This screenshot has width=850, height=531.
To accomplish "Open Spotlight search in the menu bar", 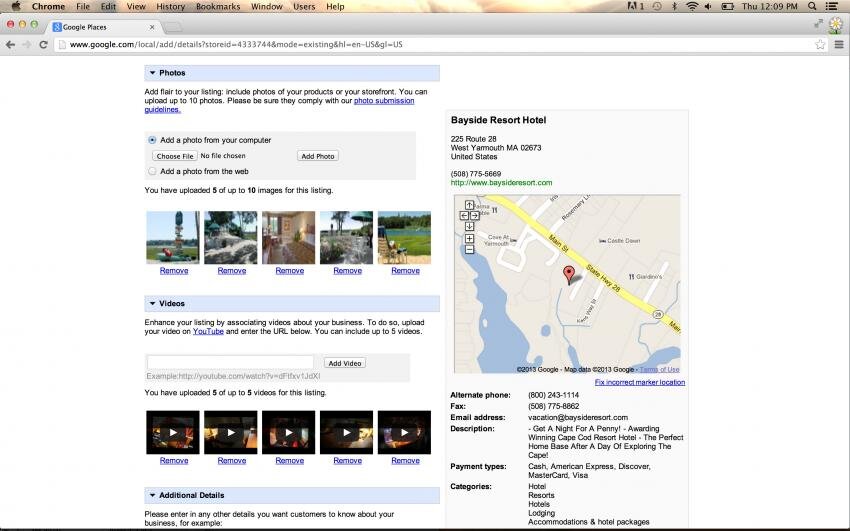I will 812,6.
